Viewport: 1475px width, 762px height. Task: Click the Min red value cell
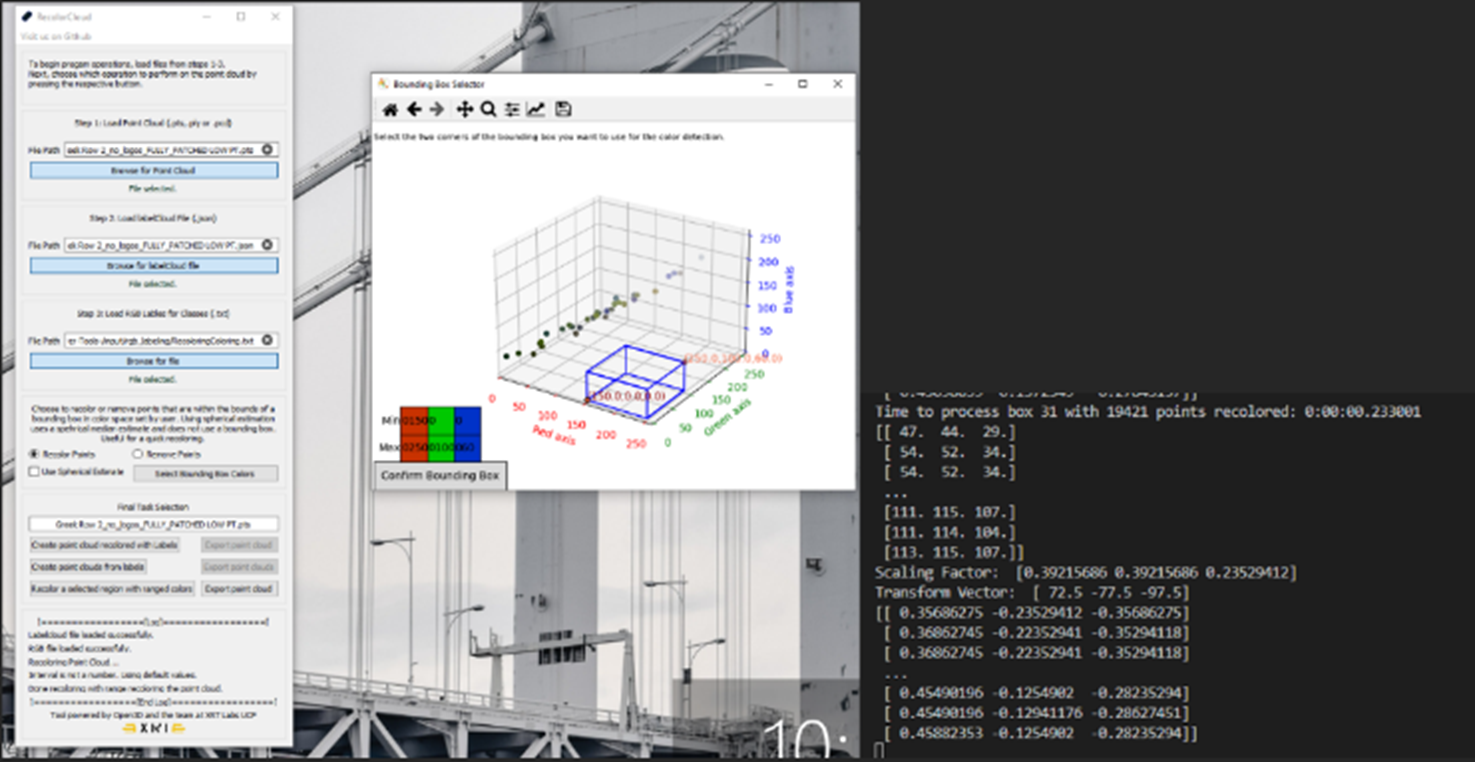[413, 420]
